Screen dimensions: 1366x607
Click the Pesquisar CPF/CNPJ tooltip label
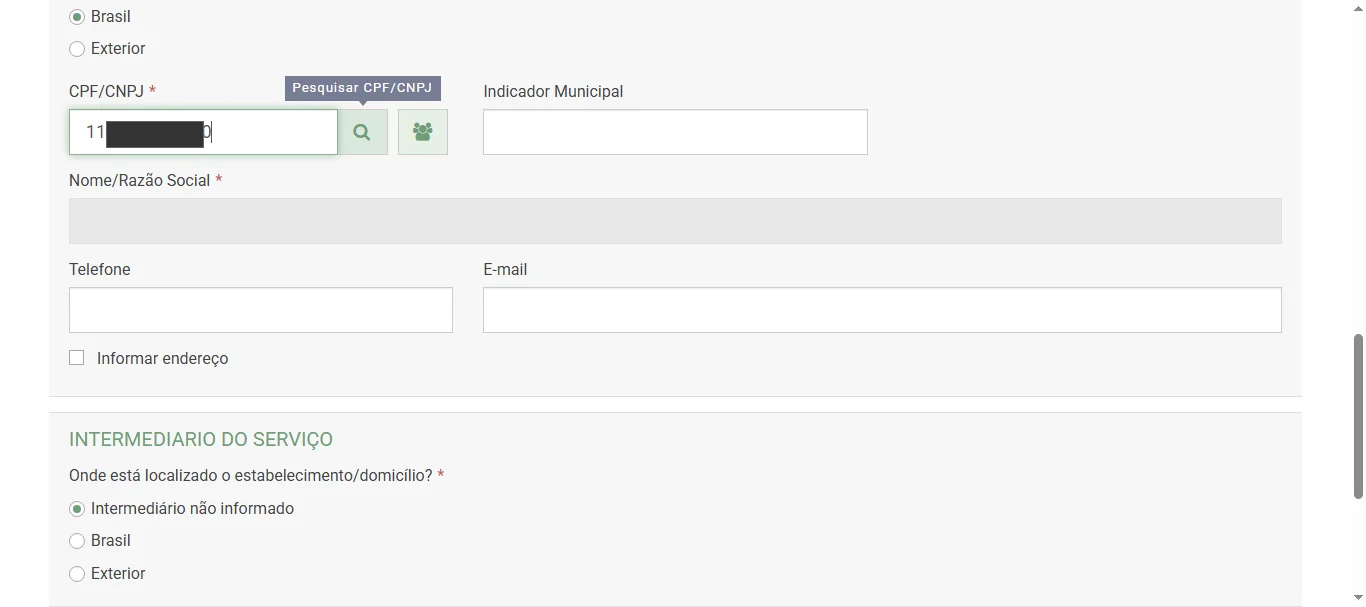(362, 87)
